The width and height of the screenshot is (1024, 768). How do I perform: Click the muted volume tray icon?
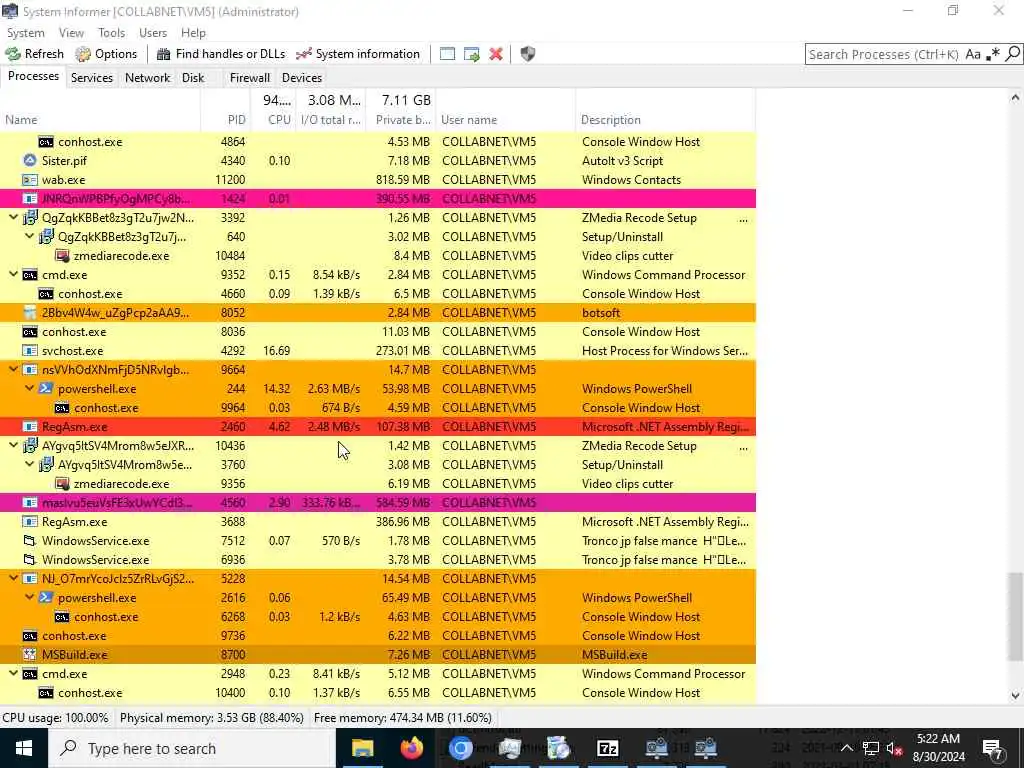tap(894, 748)
